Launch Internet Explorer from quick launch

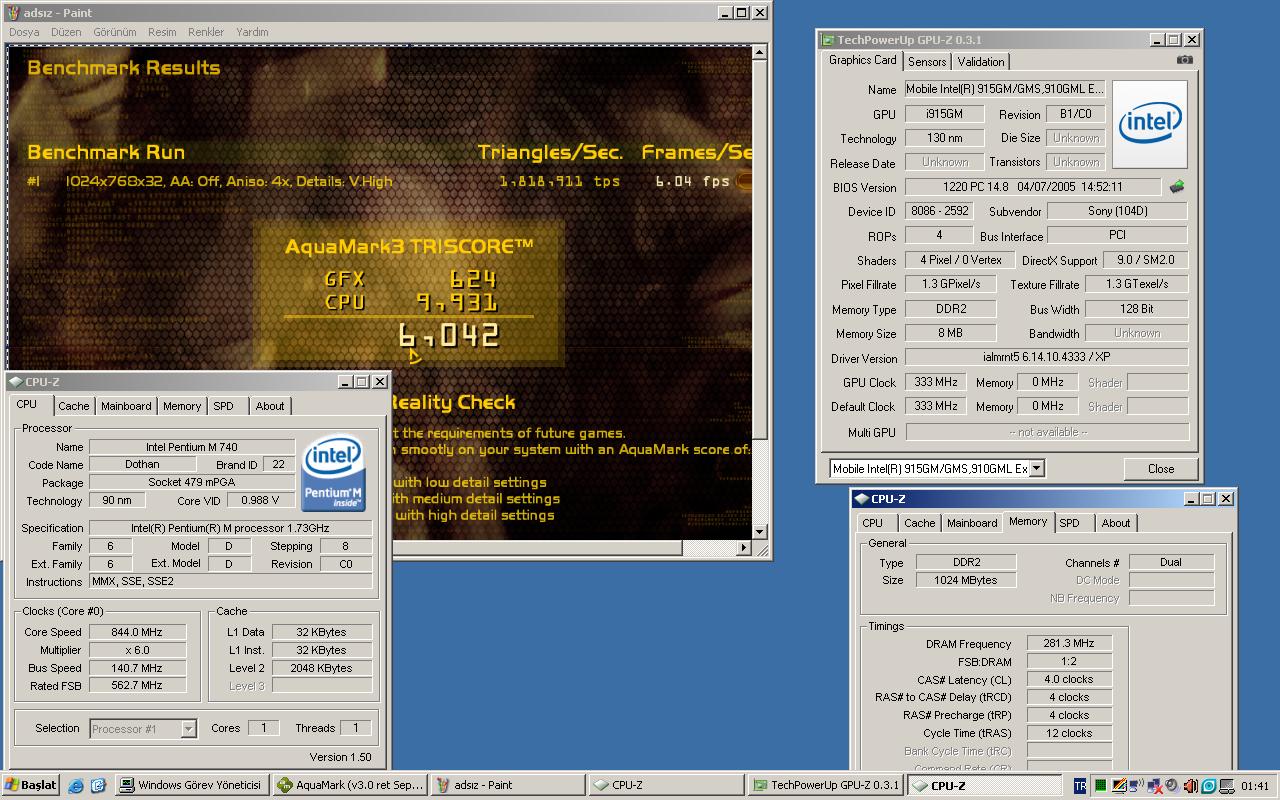point(76,786)
